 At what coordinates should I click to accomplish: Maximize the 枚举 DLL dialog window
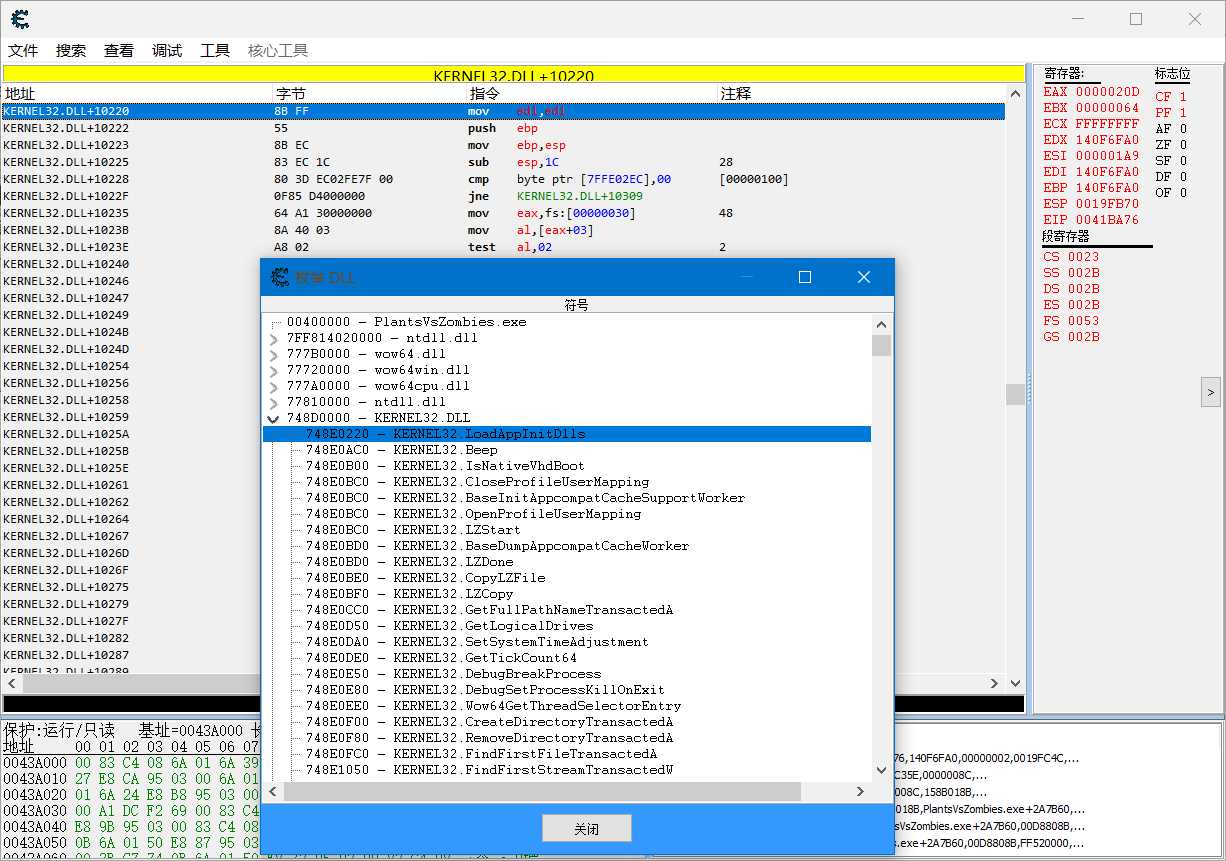point(805,277)
